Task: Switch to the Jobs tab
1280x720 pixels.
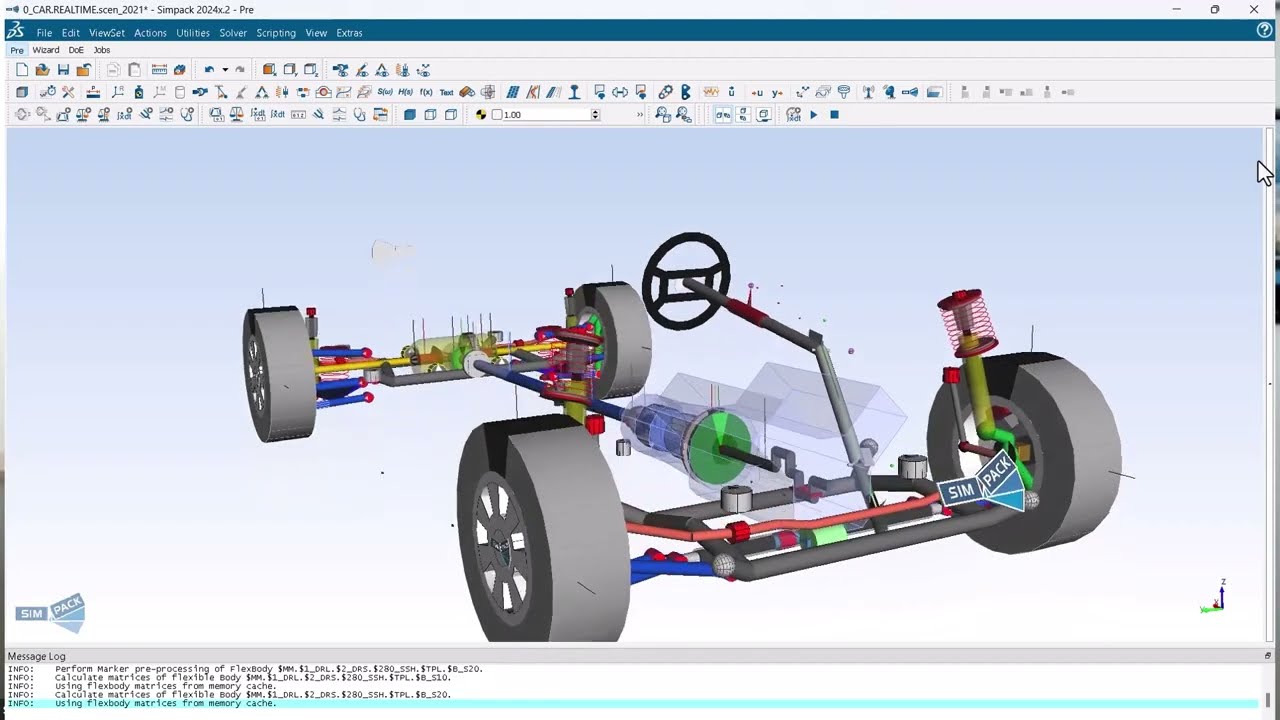Action: 102,50
